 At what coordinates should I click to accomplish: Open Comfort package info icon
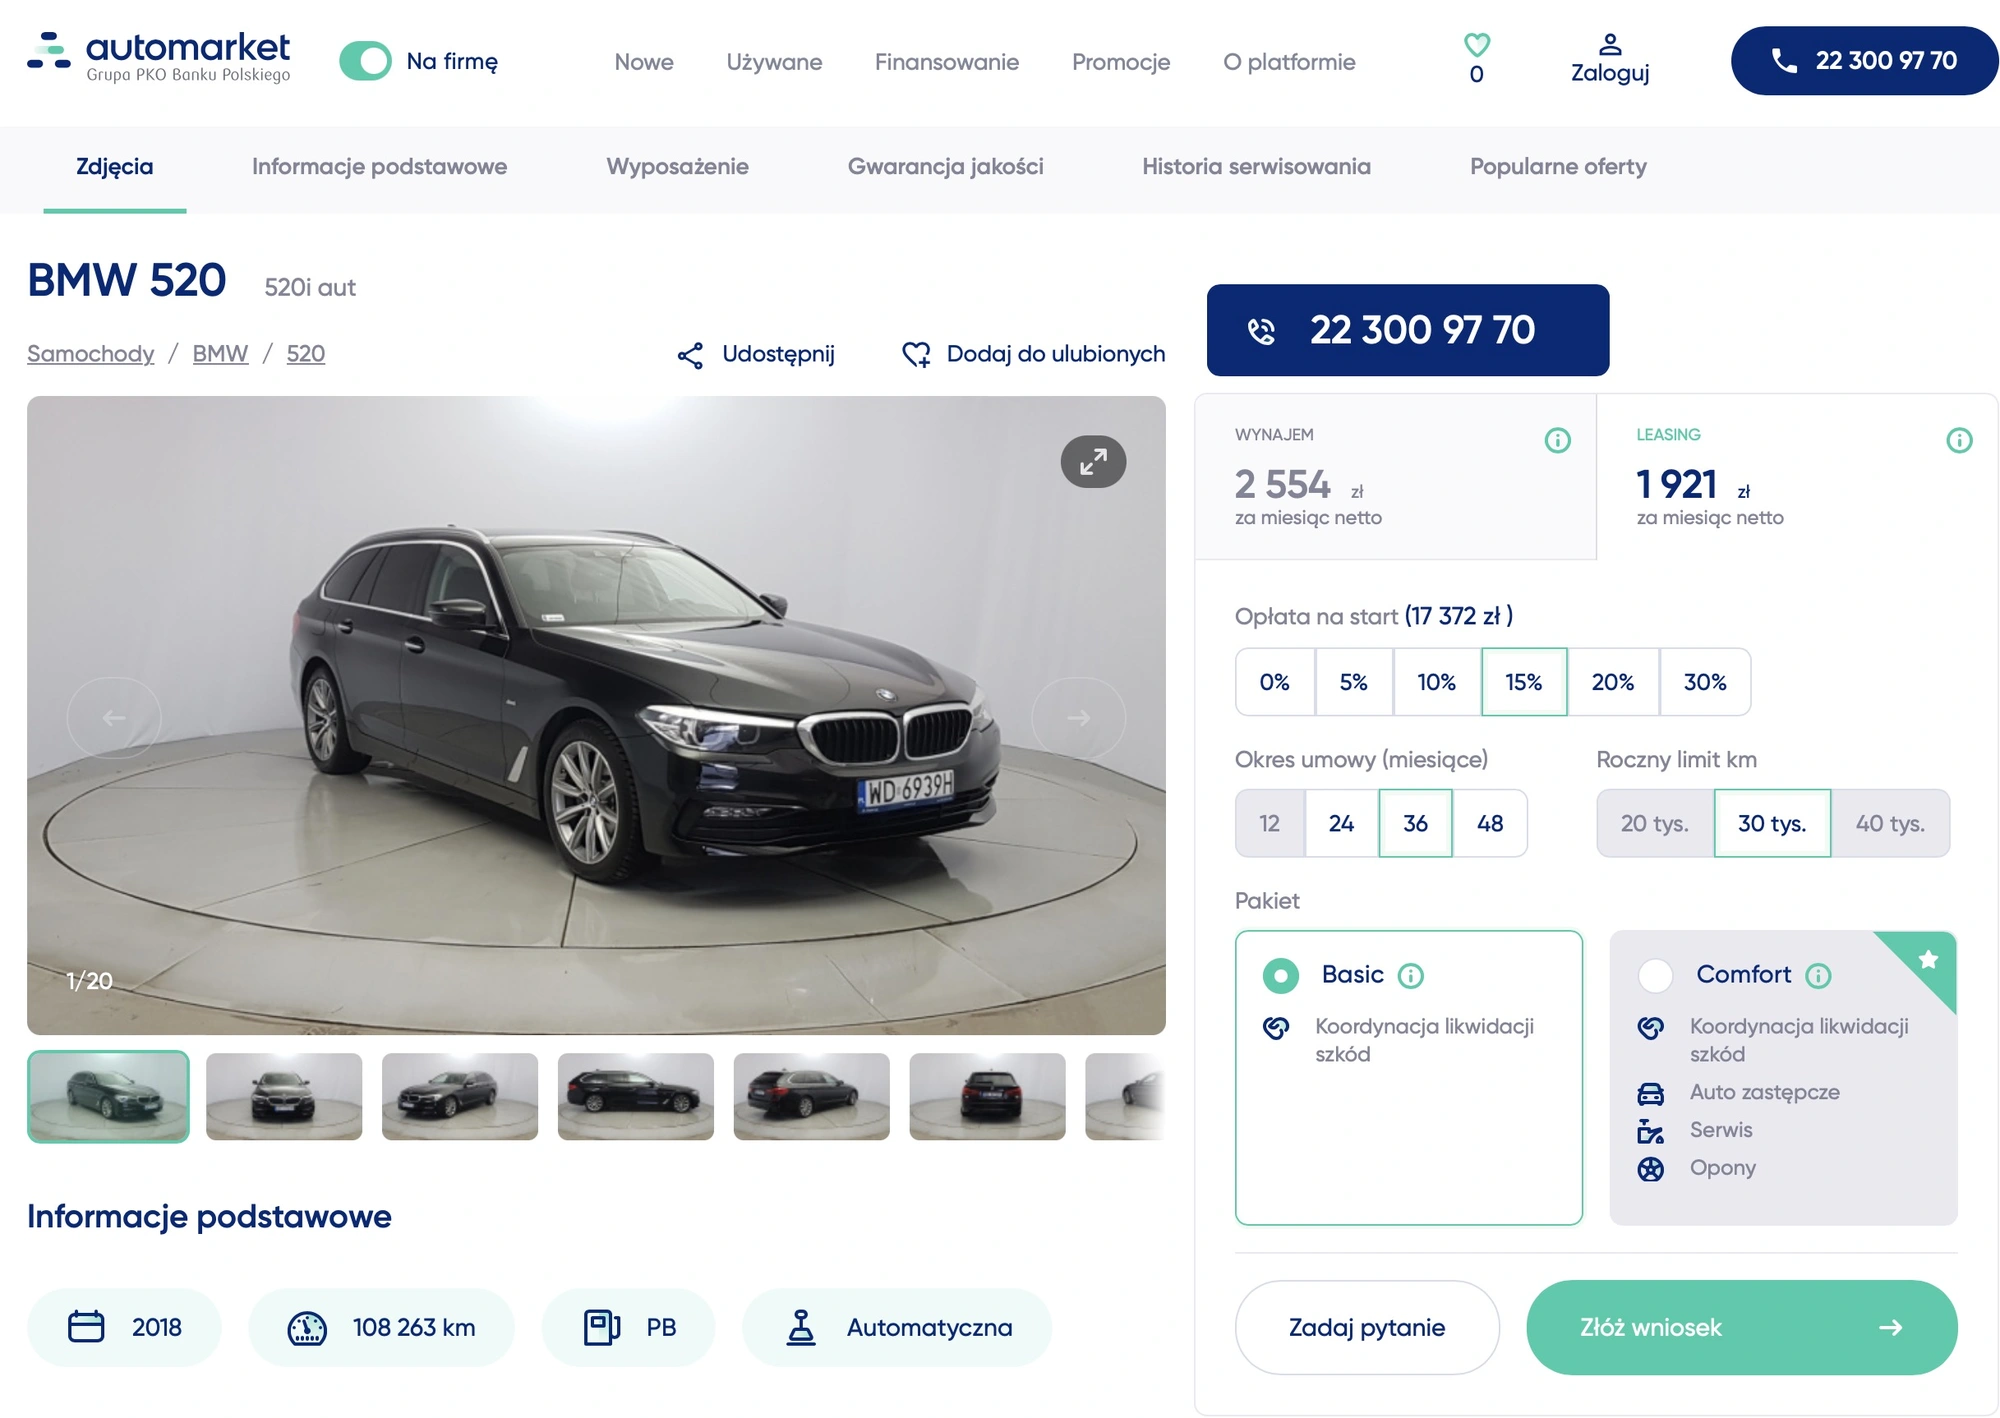tap(1818, 975)
